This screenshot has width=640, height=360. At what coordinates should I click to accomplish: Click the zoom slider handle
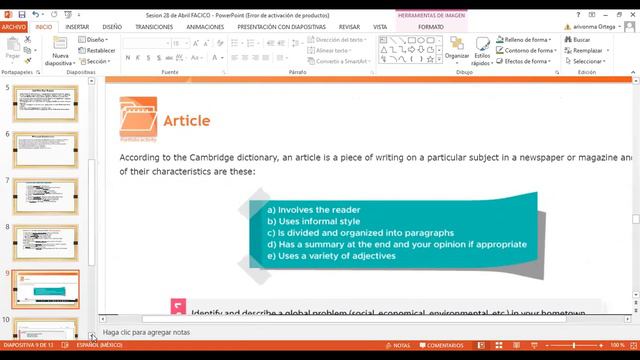(x=574, y=345)
